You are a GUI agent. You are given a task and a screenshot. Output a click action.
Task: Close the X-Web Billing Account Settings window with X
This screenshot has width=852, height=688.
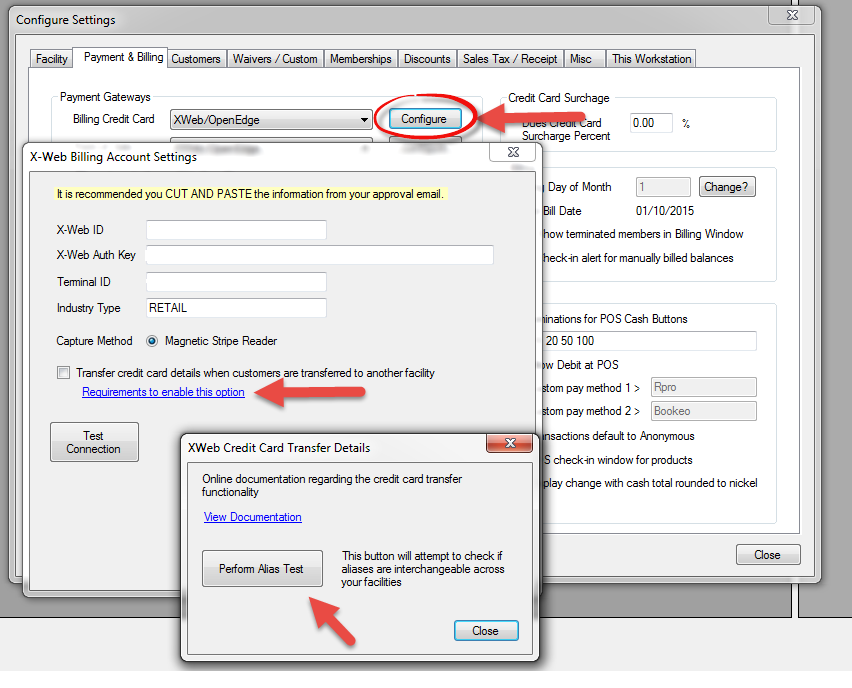(512, 152)
